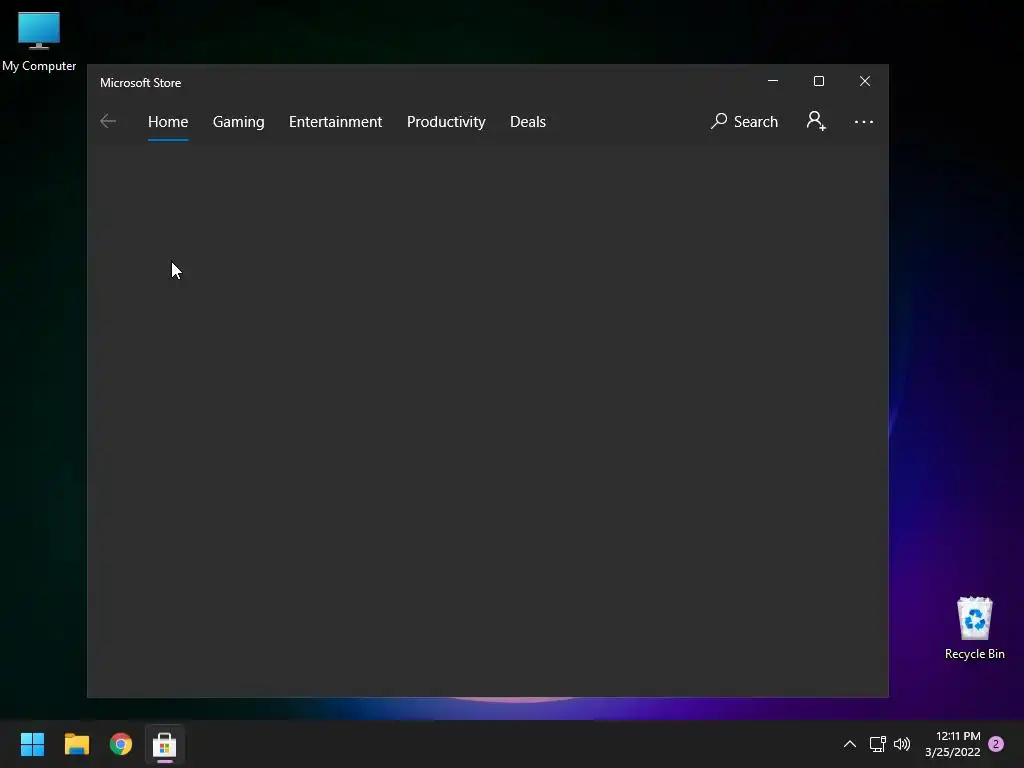
Task: Open network status tray icon
Action: [877, 744]
